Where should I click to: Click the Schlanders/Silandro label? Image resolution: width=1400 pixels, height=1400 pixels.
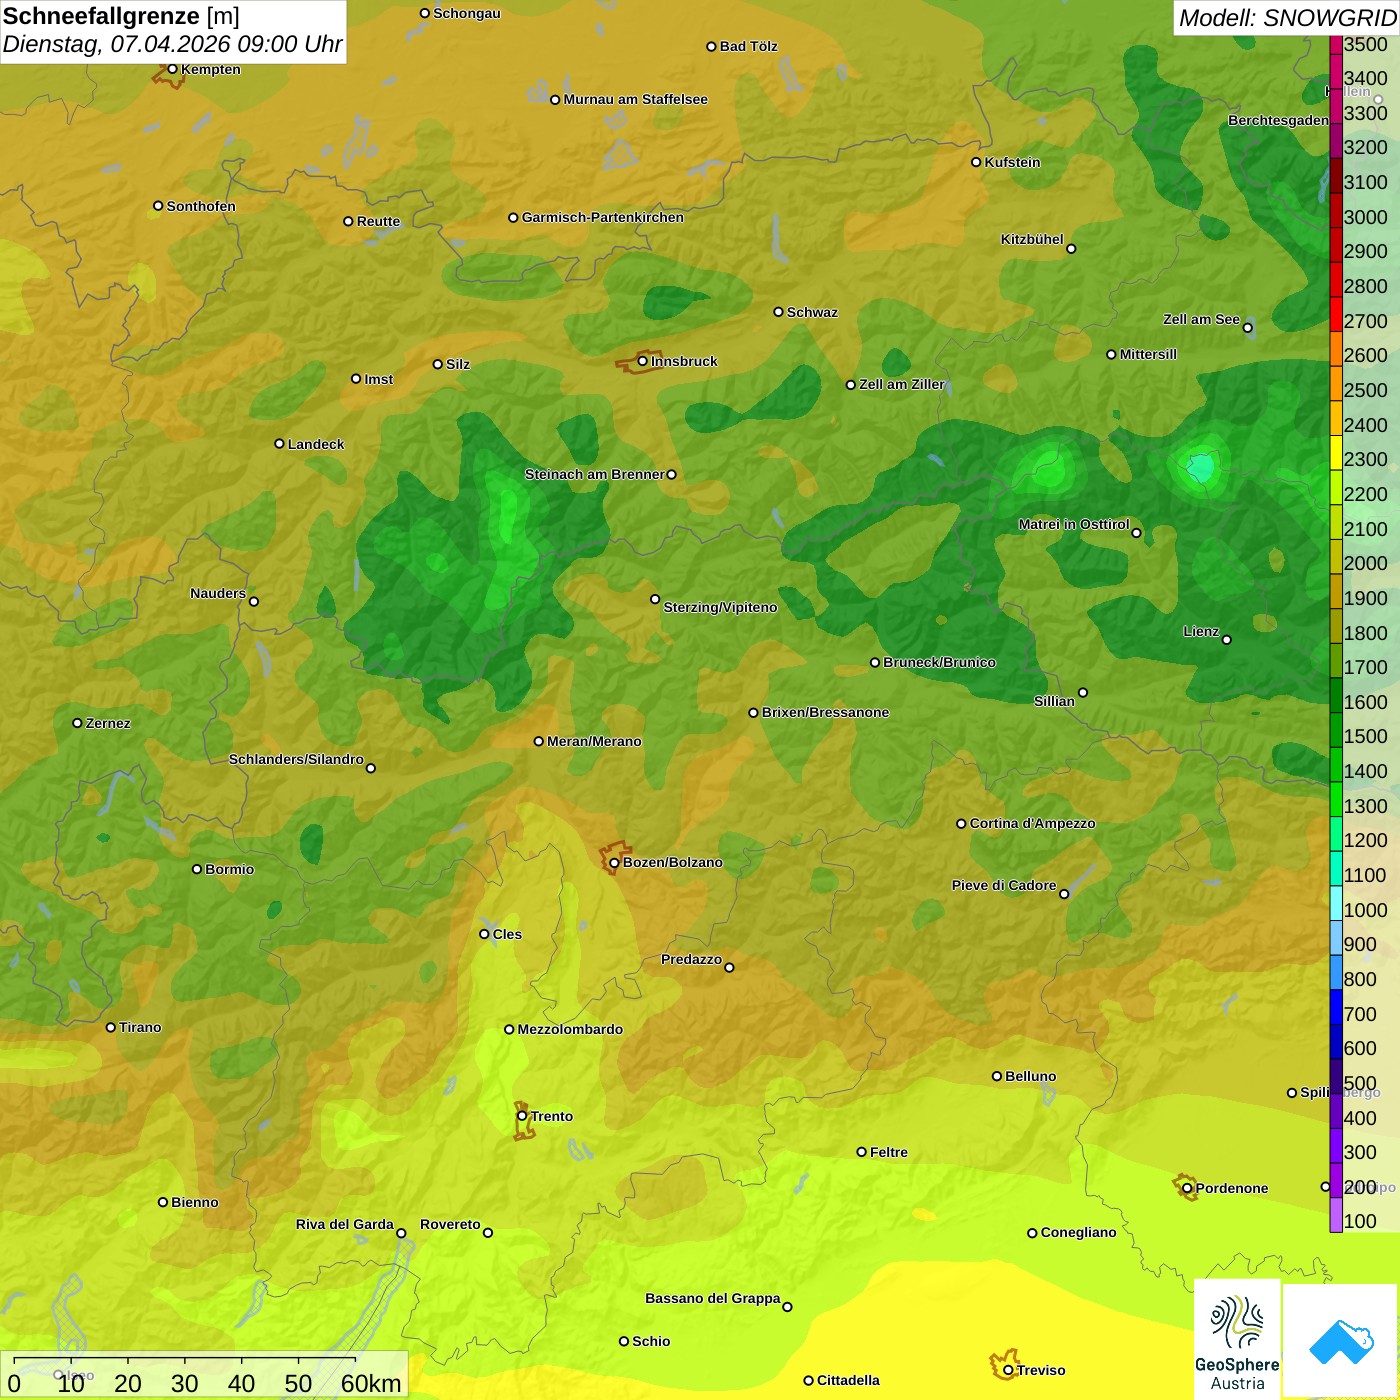pos(296,759)
